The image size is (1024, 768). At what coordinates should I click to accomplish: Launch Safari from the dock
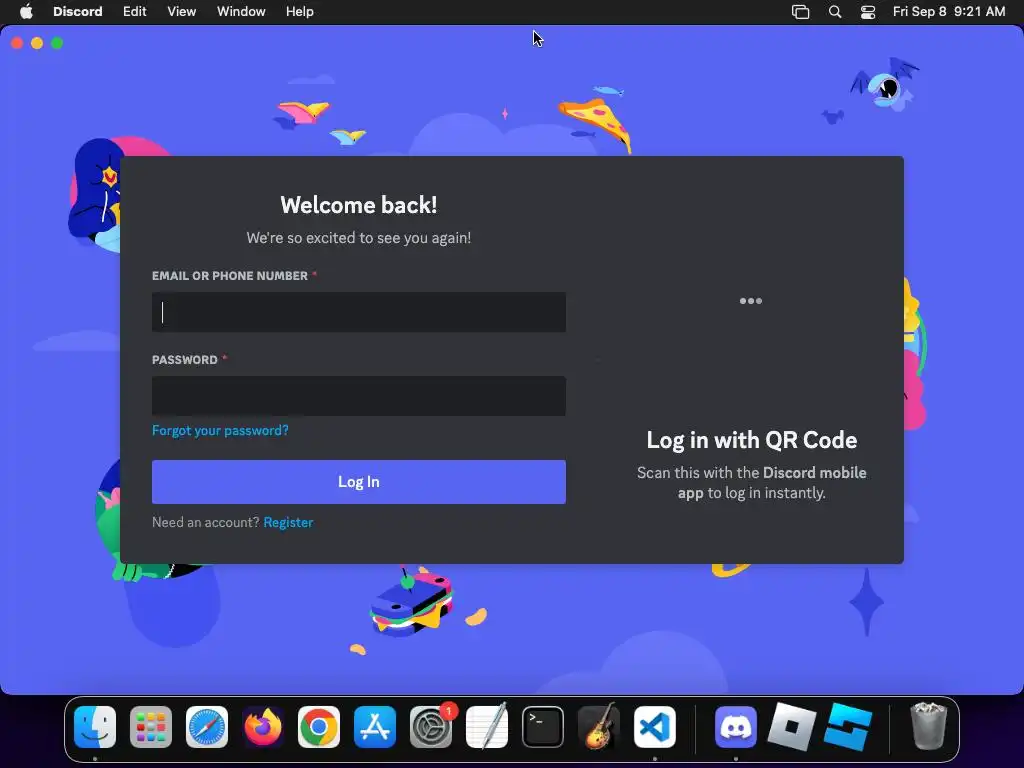click(x=207, y=727)
